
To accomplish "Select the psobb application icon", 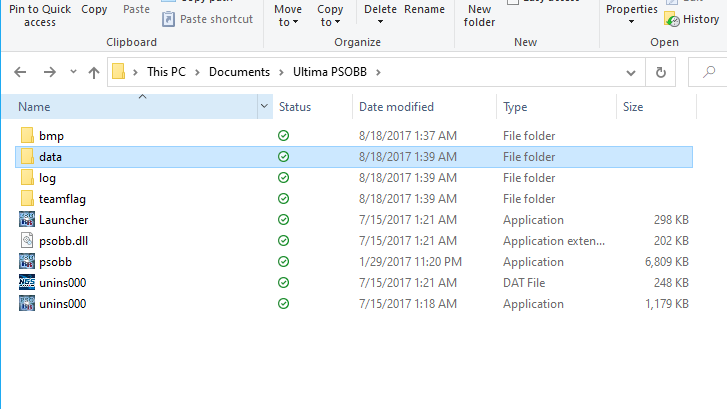I will [27, 262].
